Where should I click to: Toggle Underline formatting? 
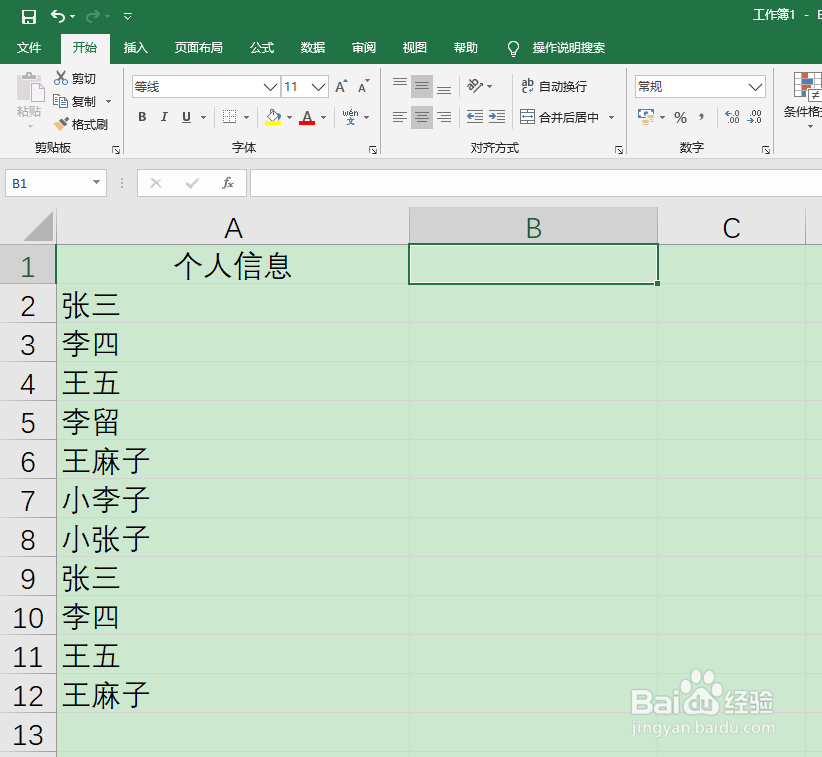187,117
